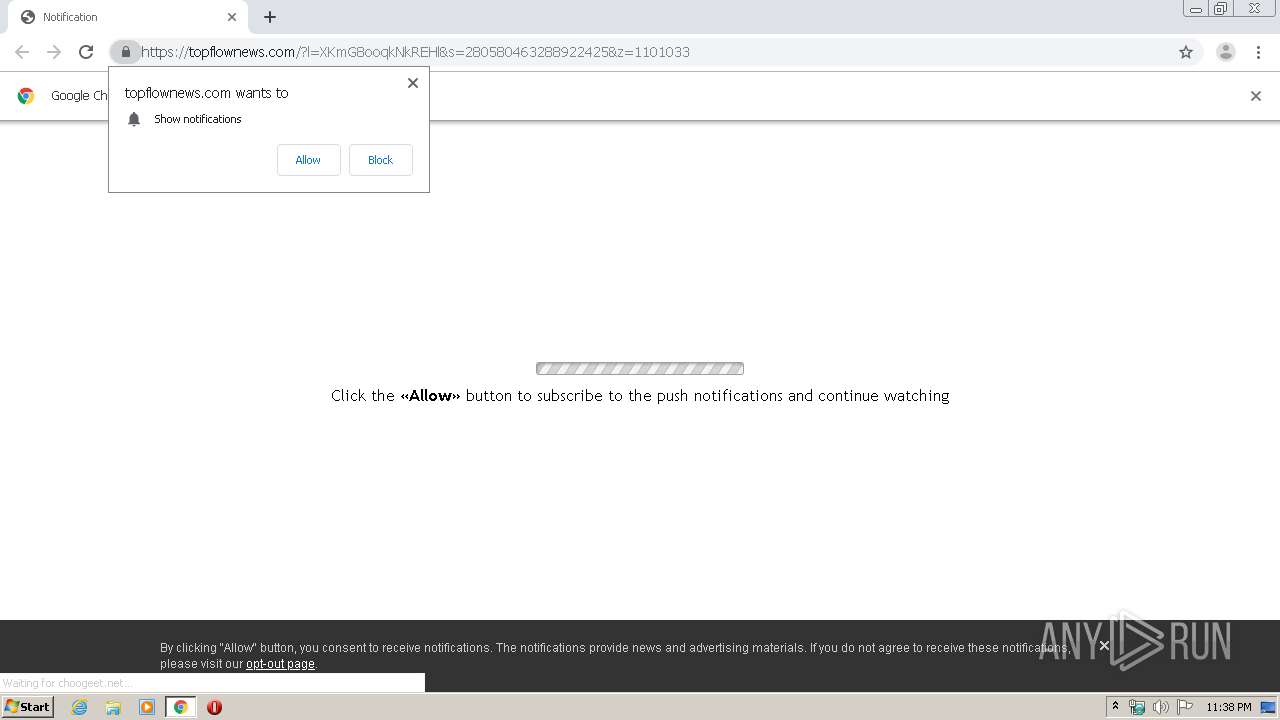Click the browser forward arrow
1280x720 pixels.
point(54,52)
